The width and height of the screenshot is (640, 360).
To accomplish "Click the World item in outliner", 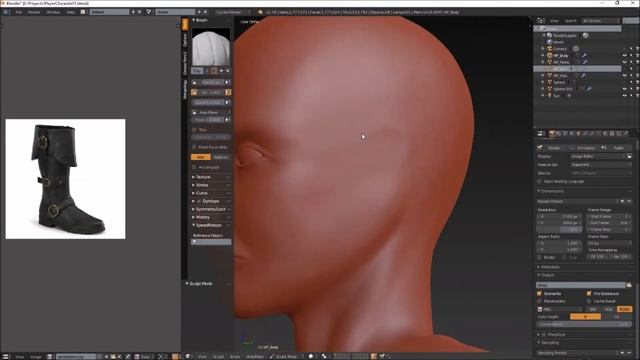I will click(558, 42).
